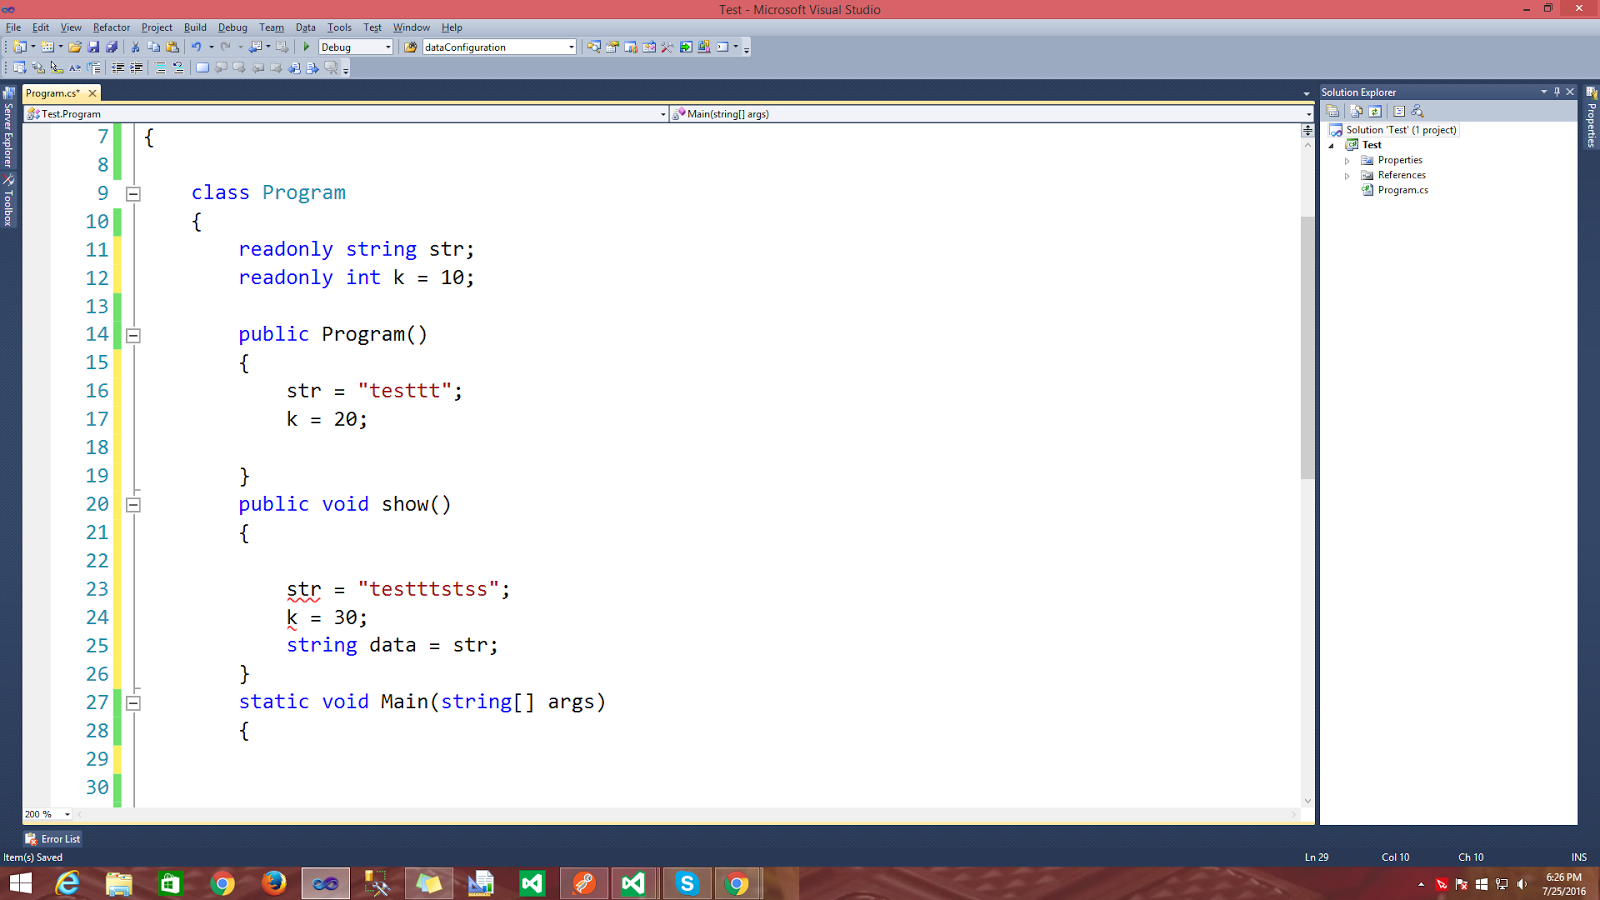Screen dimensions: 1600x900
Task: Click the Paste toolbar icon
Action: [x=172, y=47]
